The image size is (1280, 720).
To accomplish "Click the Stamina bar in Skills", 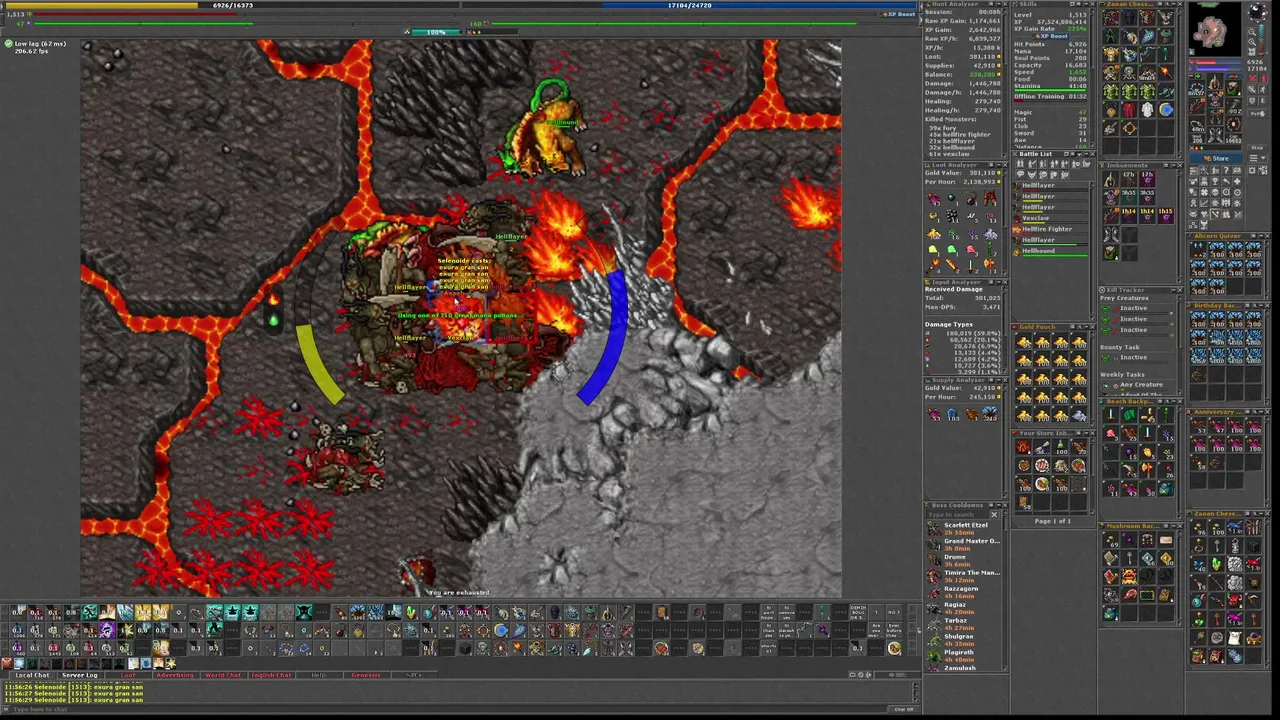I will pos(1050,88).
